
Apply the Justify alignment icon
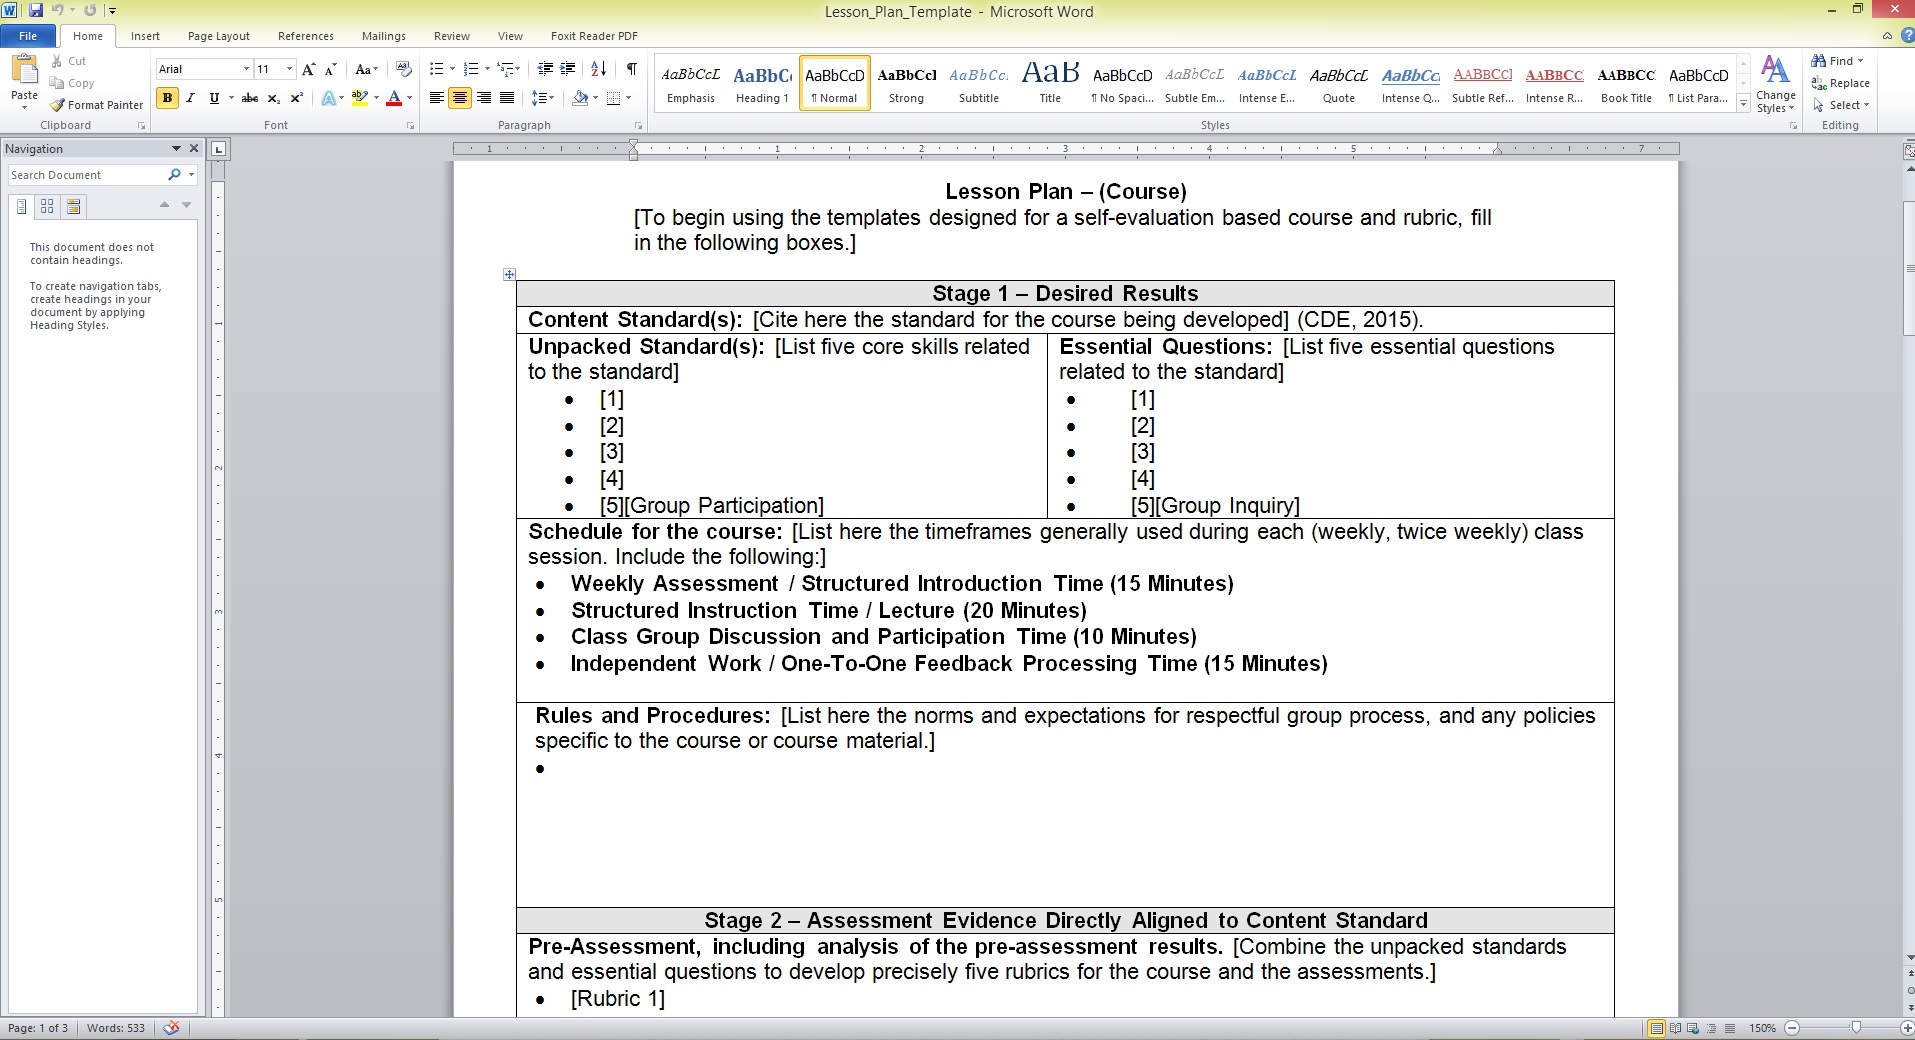507,98
